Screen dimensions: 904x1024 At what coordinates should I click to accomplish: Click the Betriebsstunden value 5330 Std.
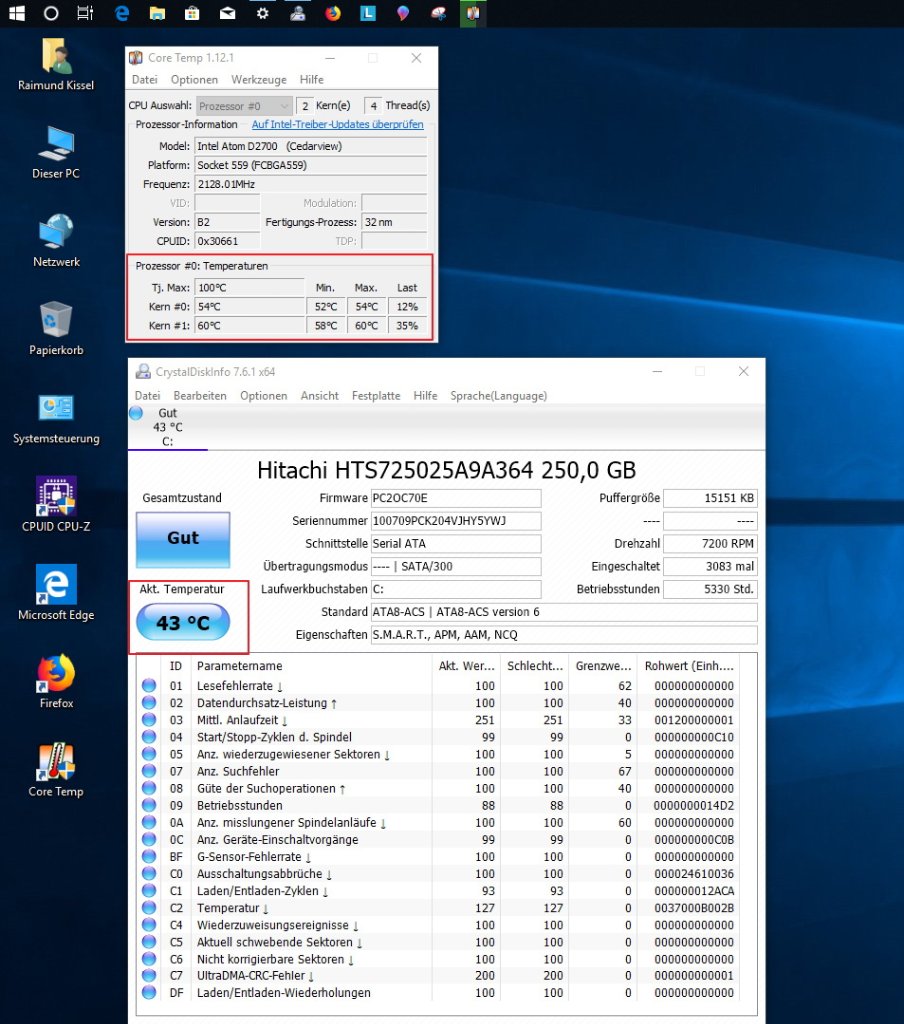click(710, 589)
